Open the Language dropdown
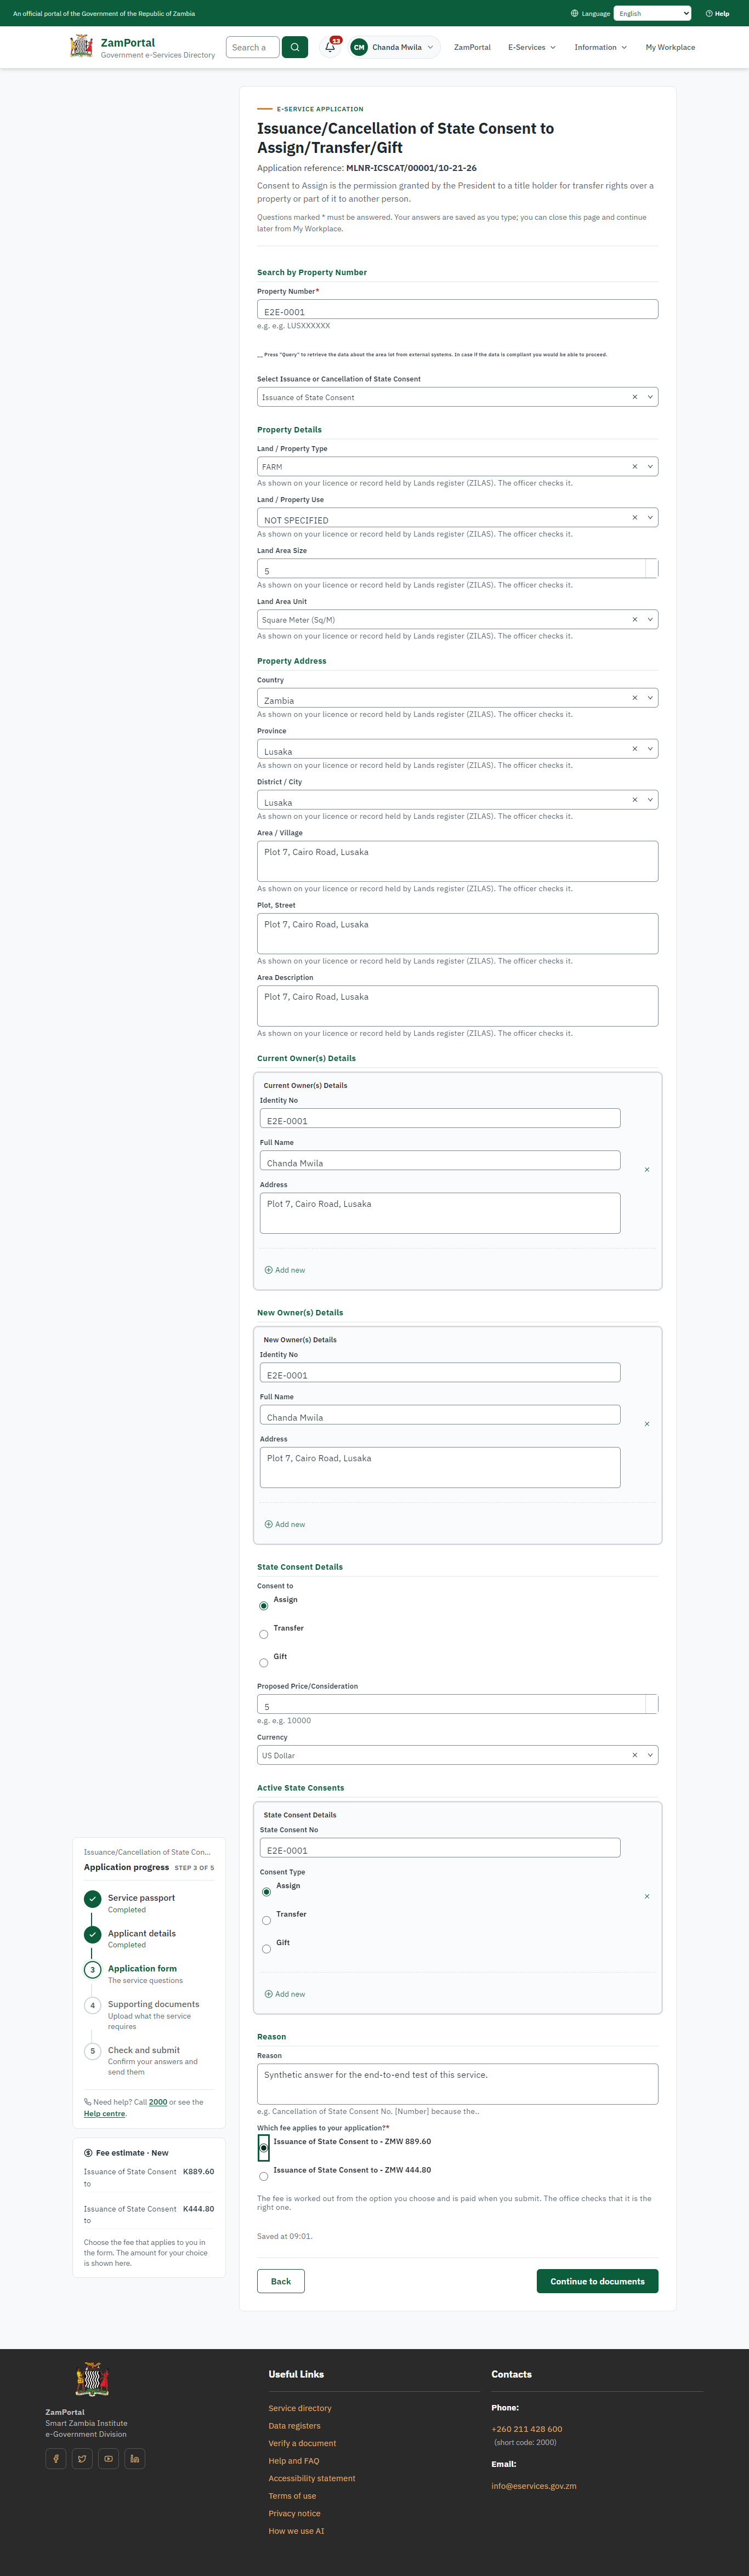The height and width of the screenshot is (2576, 749). [x=653, y=13]
